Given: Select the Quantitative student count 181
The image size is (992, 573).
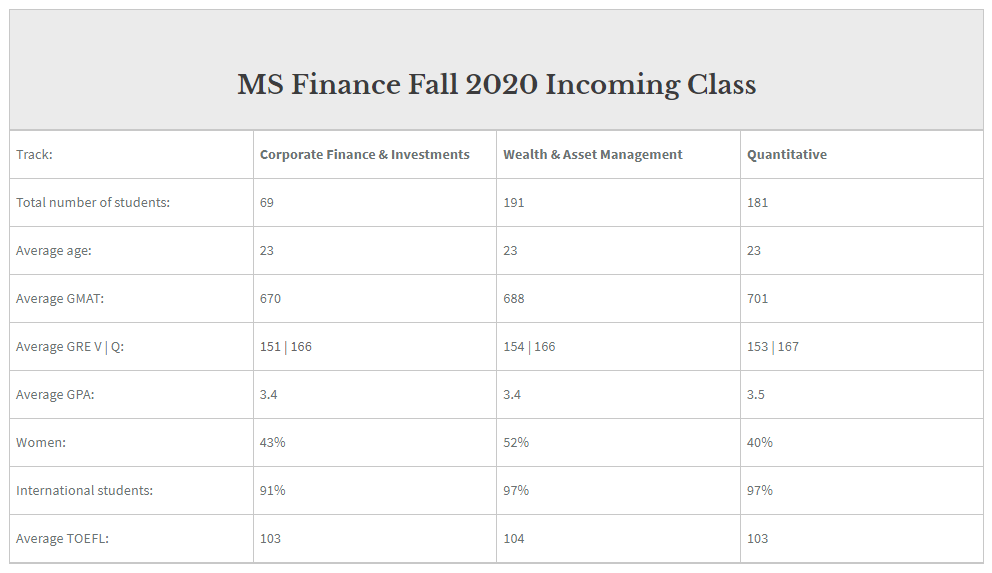Looking at the screenshot, I should [757, 203].
